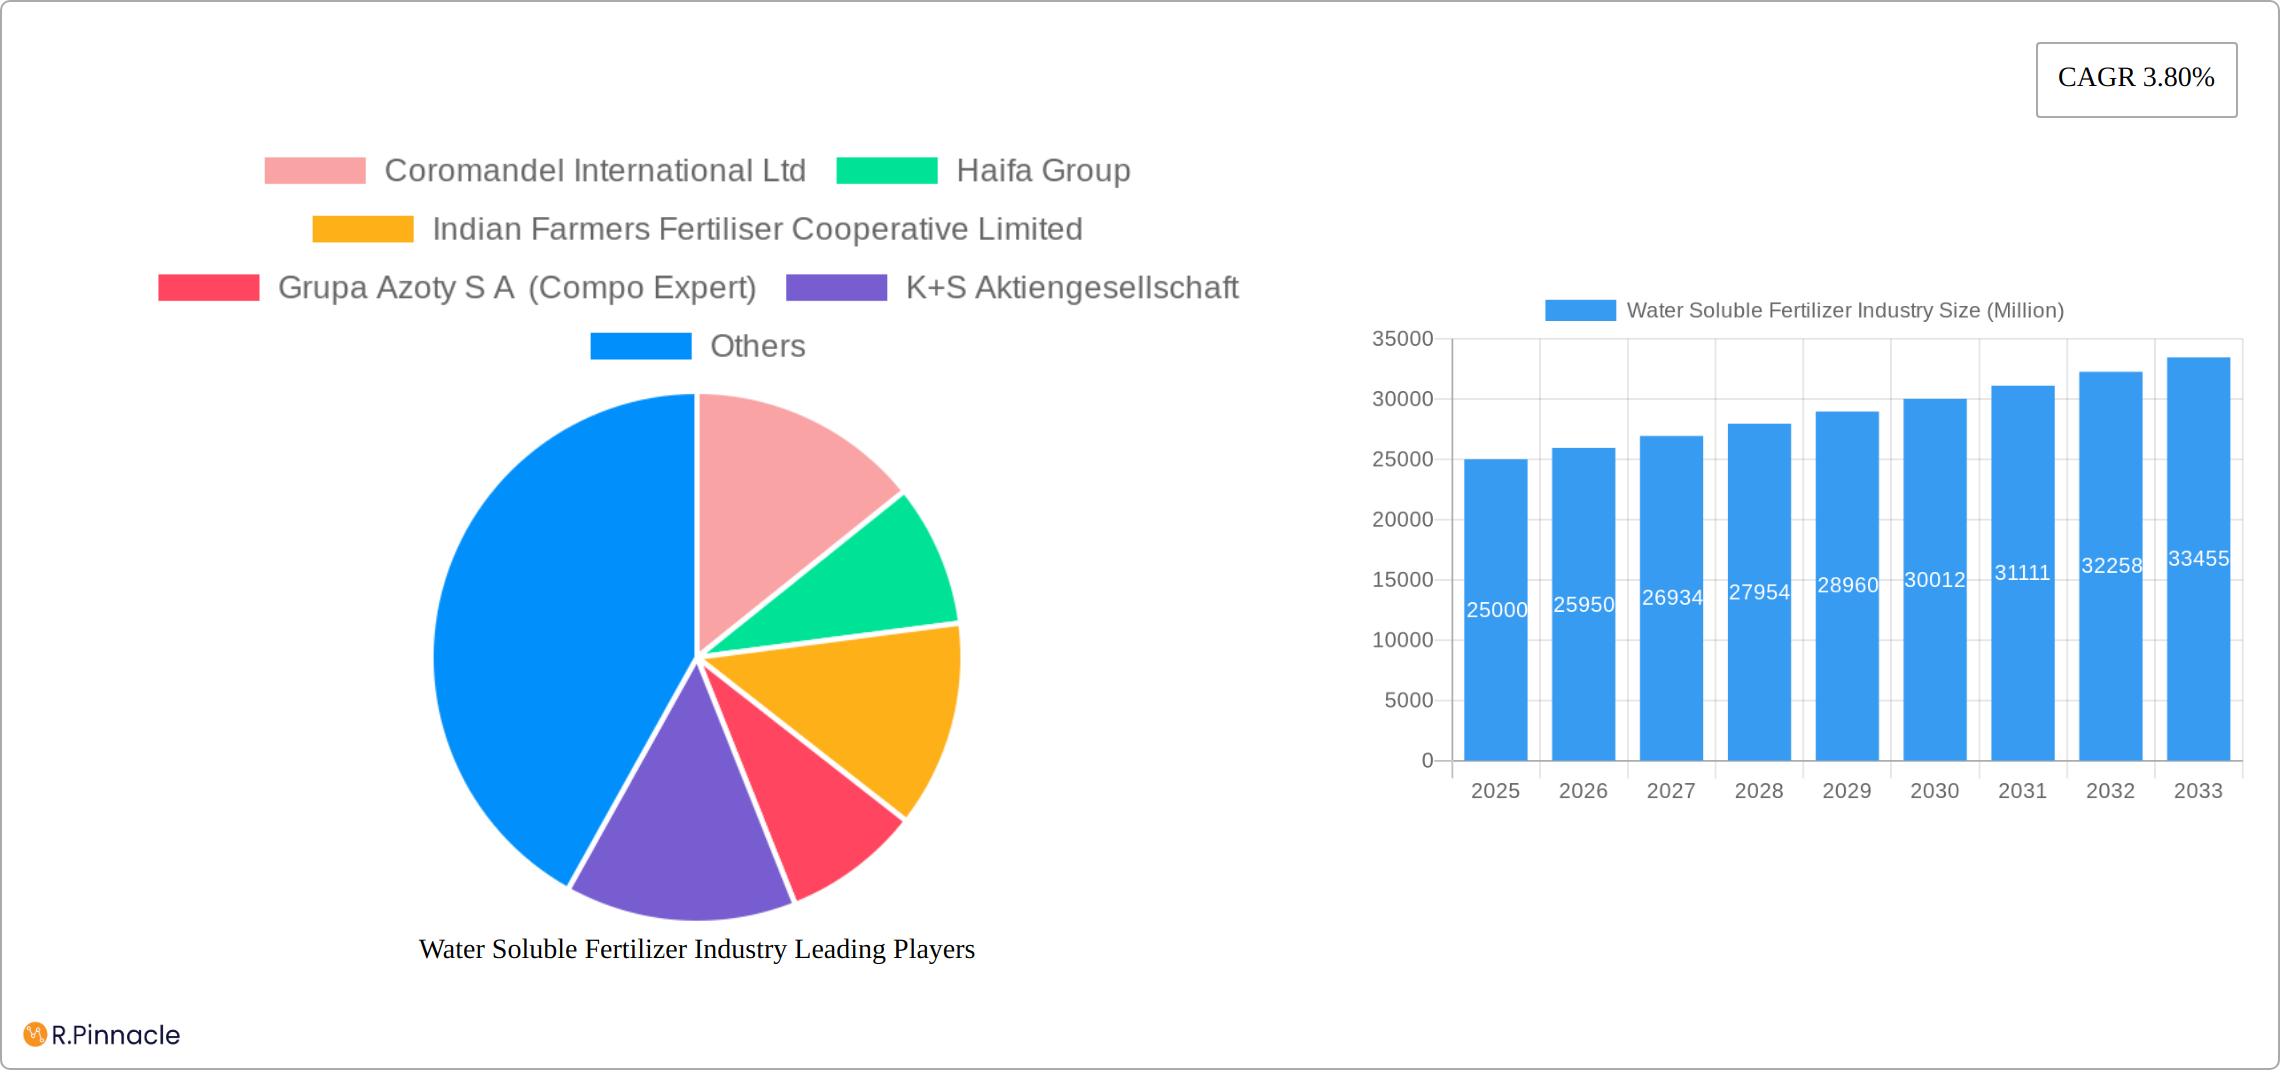
Task: Click the 20000 y-axis tick label
Action: coord(1403,520)
